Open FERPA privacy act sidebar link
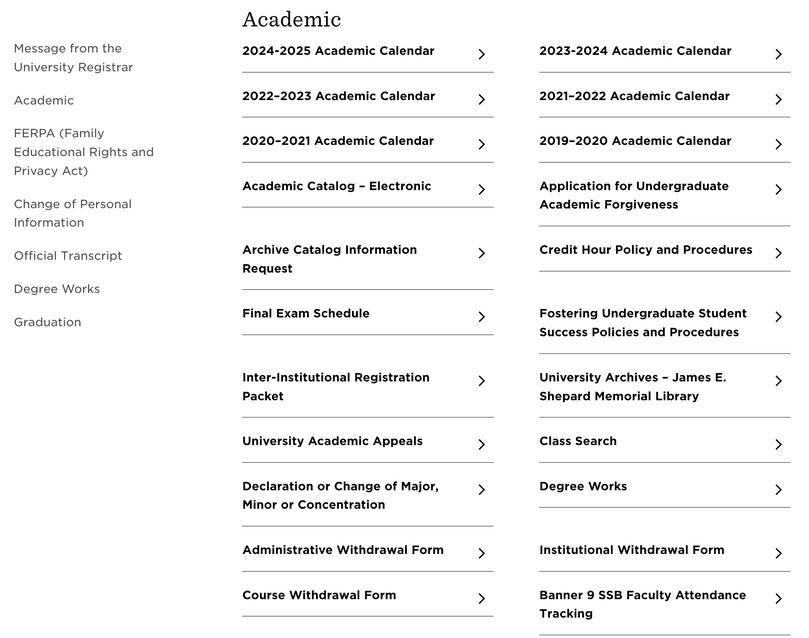This screenshot has height=638, width=809. point(83,152)
